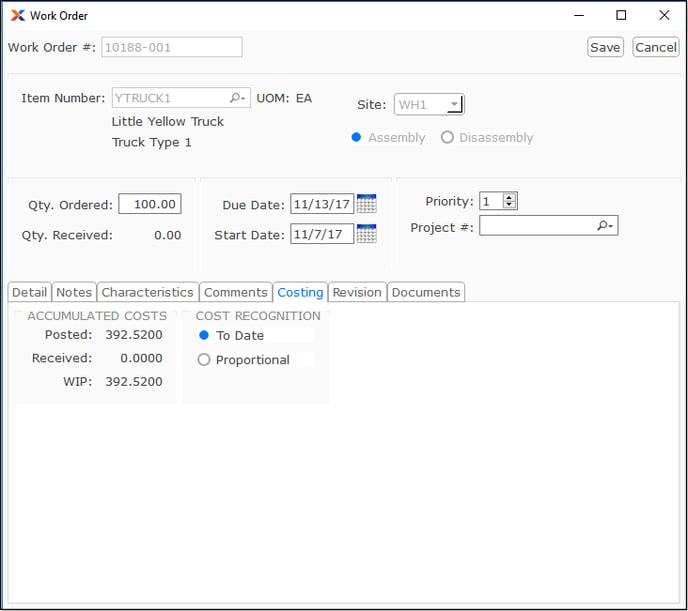Click the Project # search magnifier icon

(x=605, y=227)
